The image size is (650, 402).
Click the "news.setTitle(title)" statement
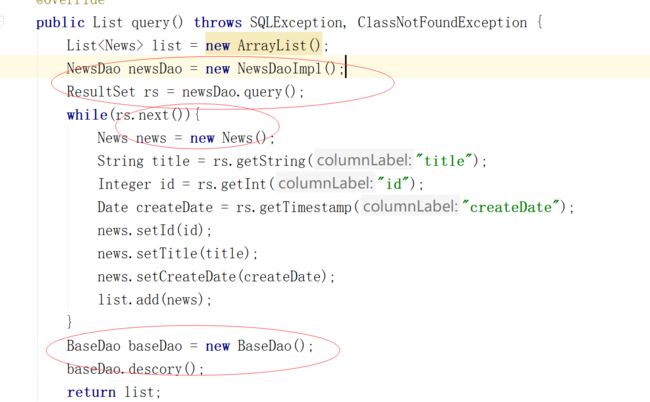tap(177, 254)
